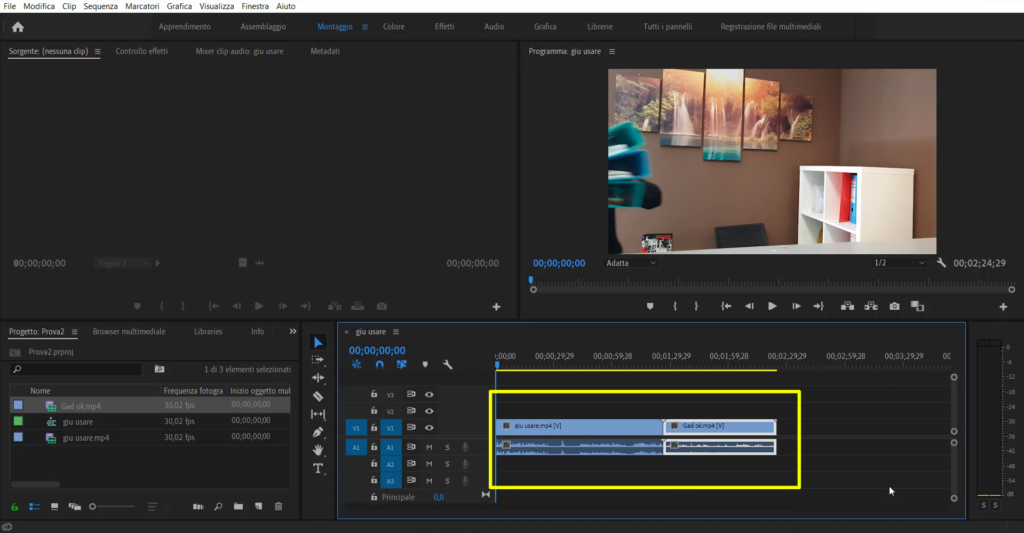This screenshot has height=533, width=1024.
Task: Open the Montaggio workspace menu
Action: coord(365,27)
